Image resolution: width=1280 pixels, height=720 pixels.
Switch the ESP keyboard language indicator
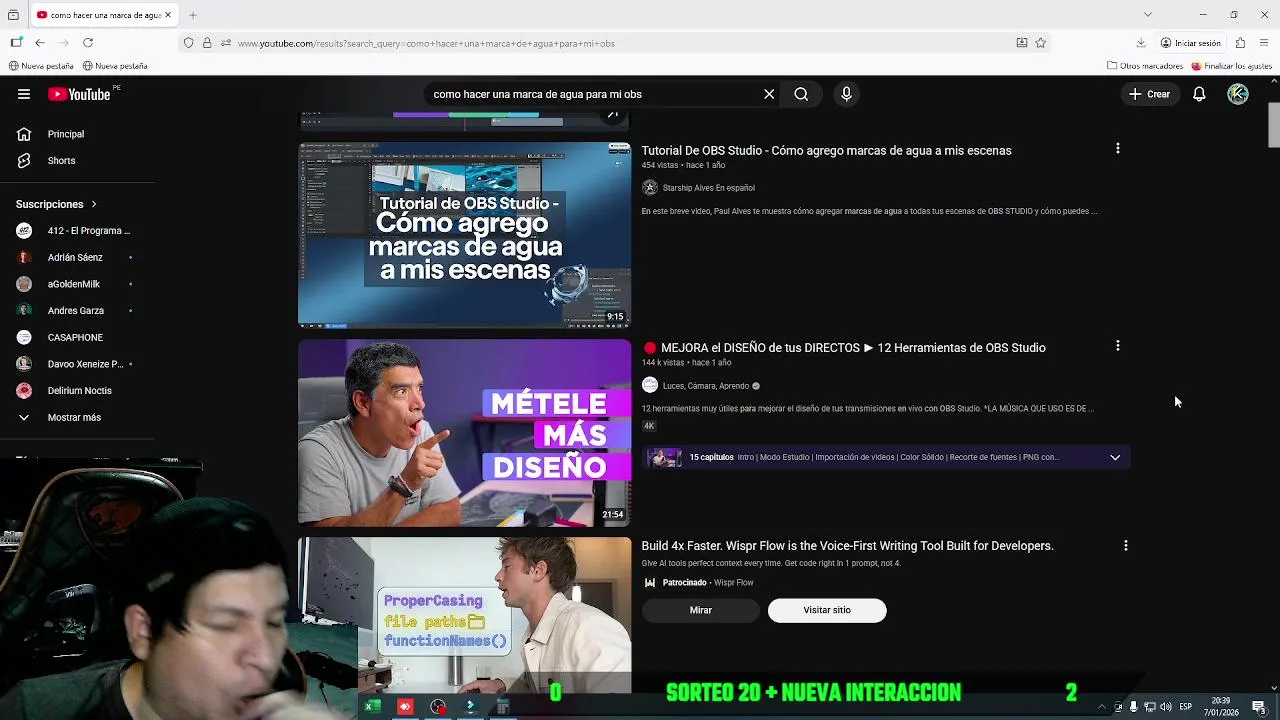point(1185,707)
